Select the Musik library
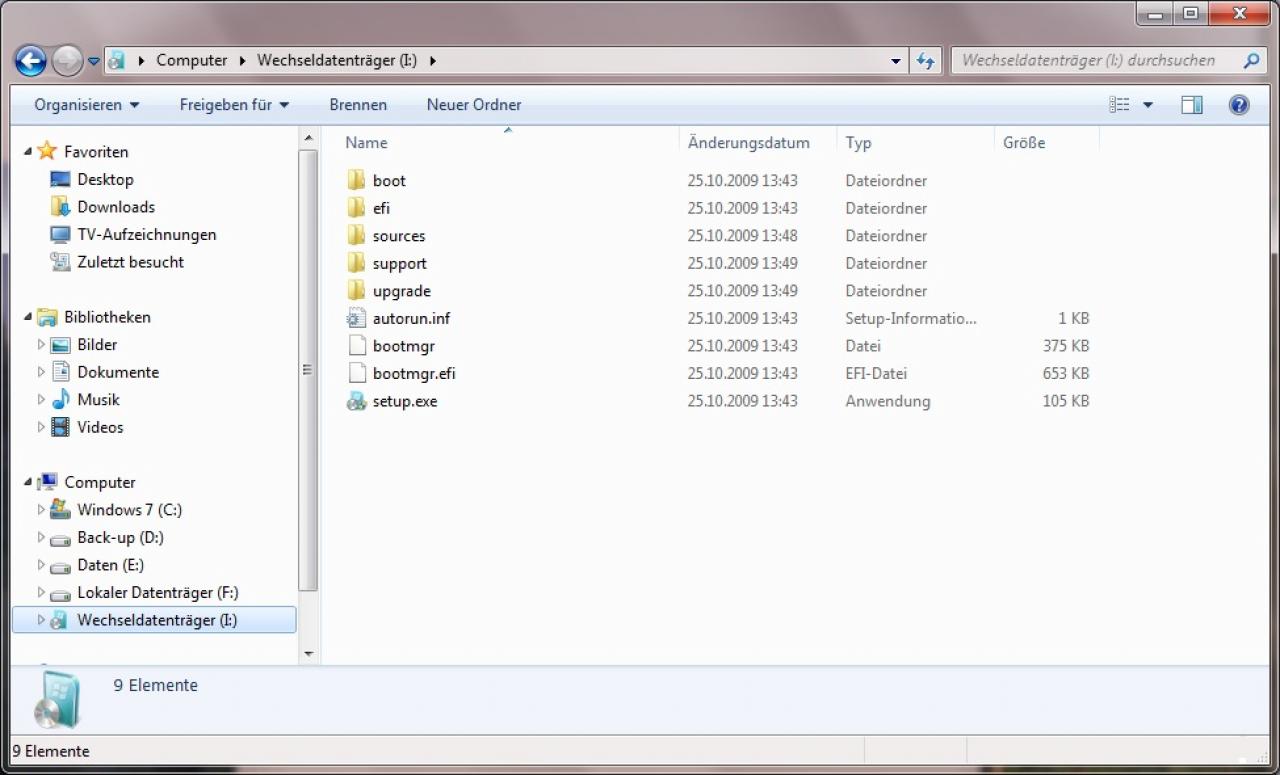Image resolution: width=1280 pixels, height=775 pixels. (x=98, y=400)
